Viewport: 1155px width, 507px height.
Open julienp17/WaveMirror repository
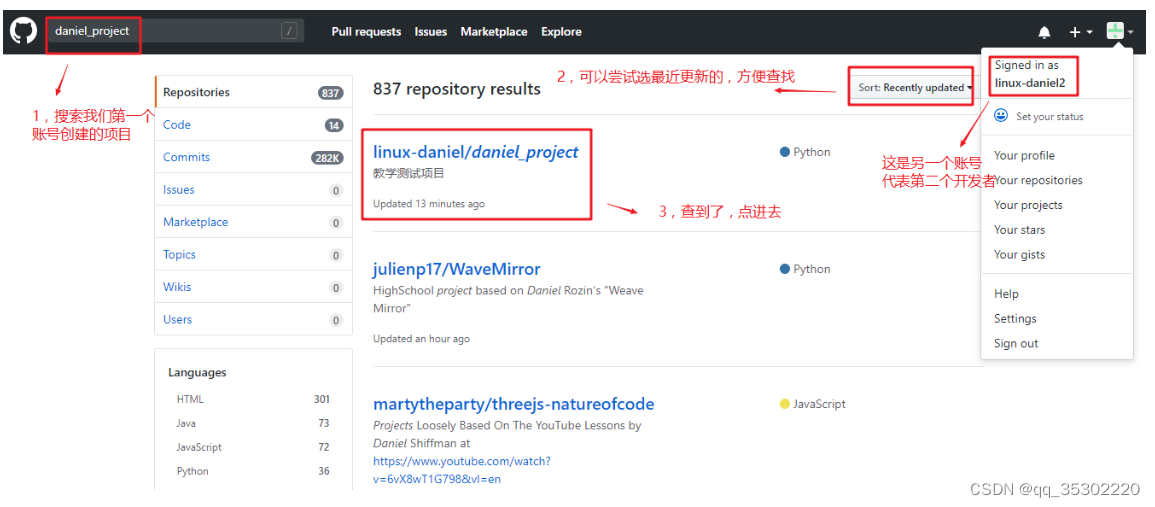pos(457,269)
